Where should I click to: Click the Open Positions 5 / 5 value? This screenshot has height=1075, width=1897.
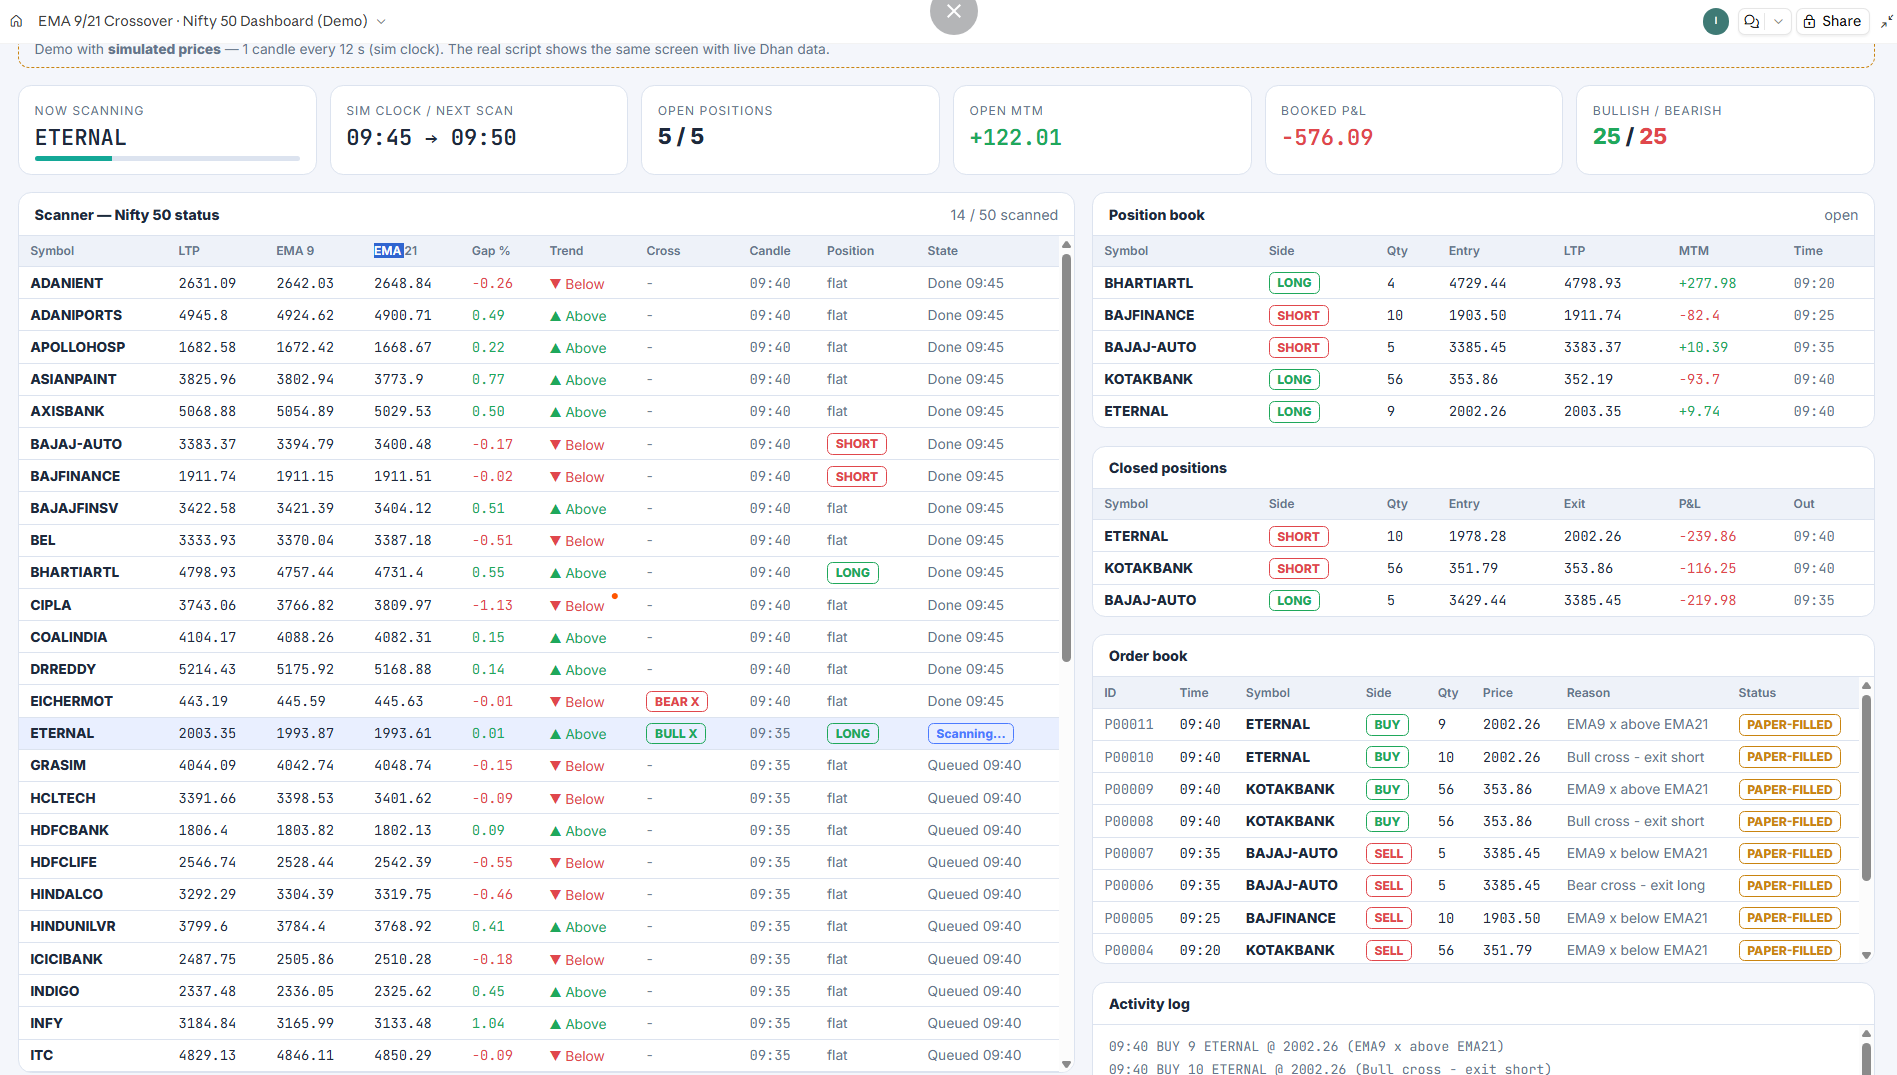(x=681, y=137)
